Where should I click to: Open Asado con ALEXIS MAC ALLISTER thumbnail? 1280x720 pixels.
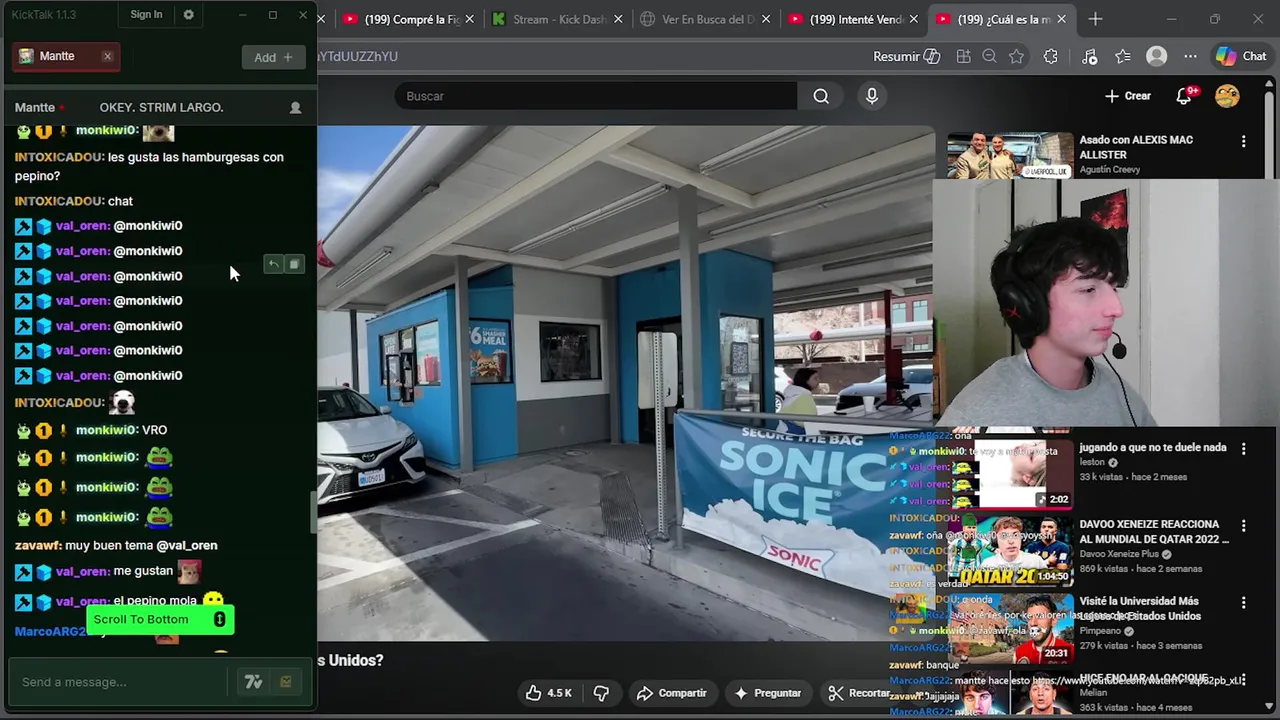point(1010,155)
